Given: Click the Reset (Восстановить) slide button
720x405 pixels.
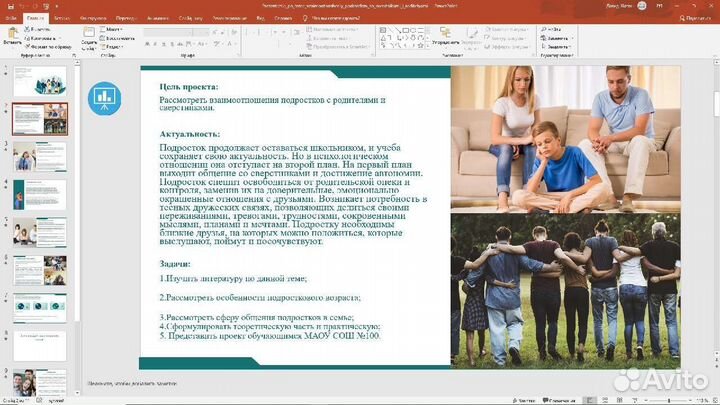Looking at the screenshot, I should click(x=118, y=38).
